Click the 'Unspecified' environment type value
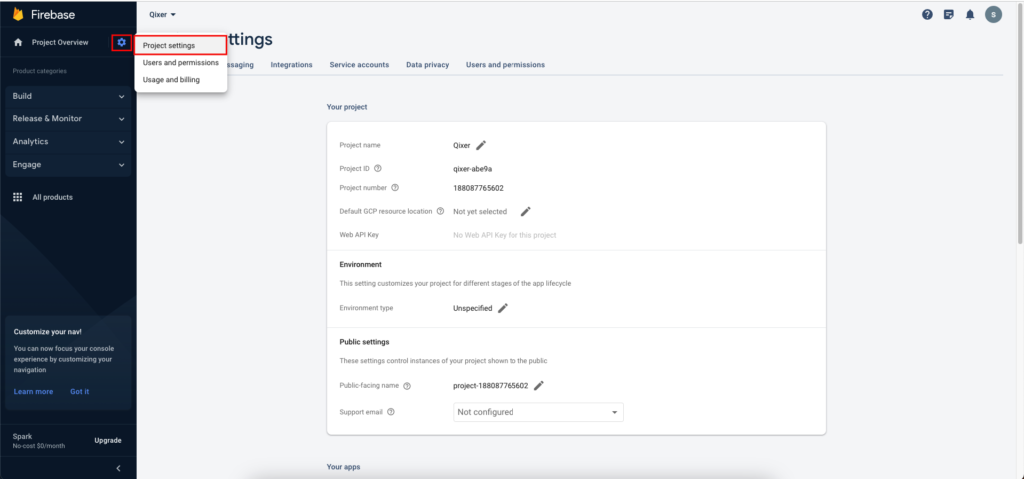Screen dimensions: 1024x479 tap(473, 308)
